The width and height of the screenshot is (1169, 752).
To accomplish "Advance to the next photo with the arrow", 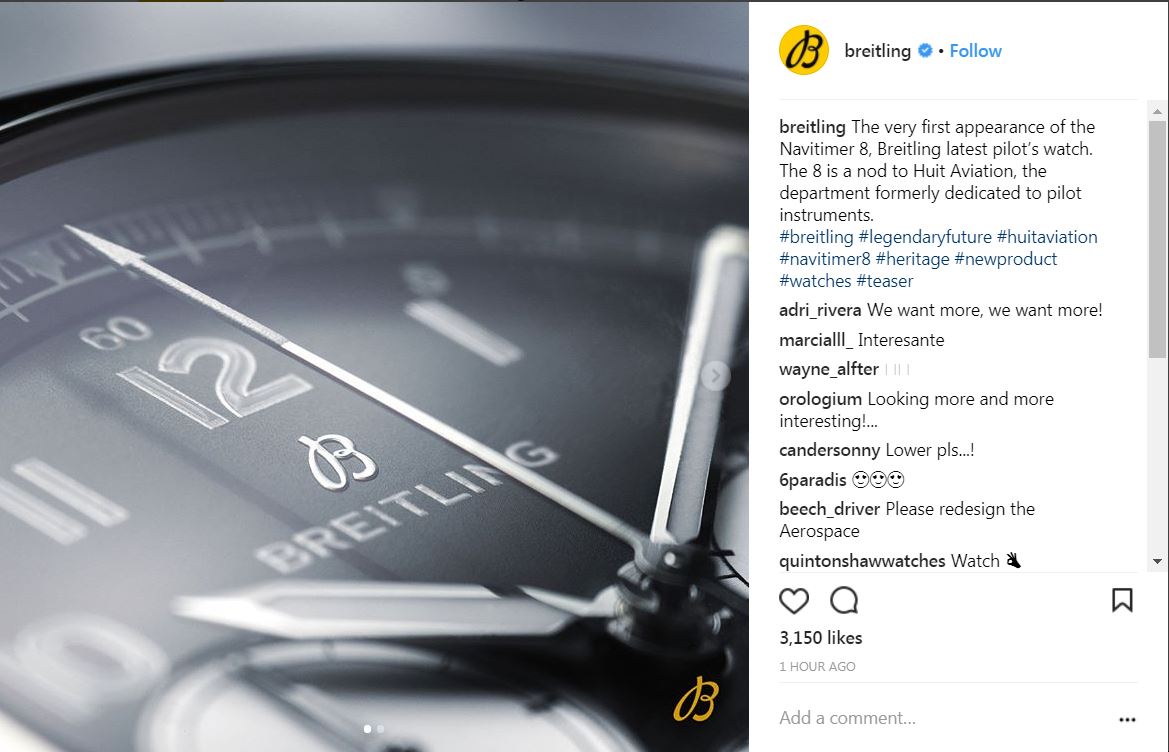I will (x=715, y=376).
